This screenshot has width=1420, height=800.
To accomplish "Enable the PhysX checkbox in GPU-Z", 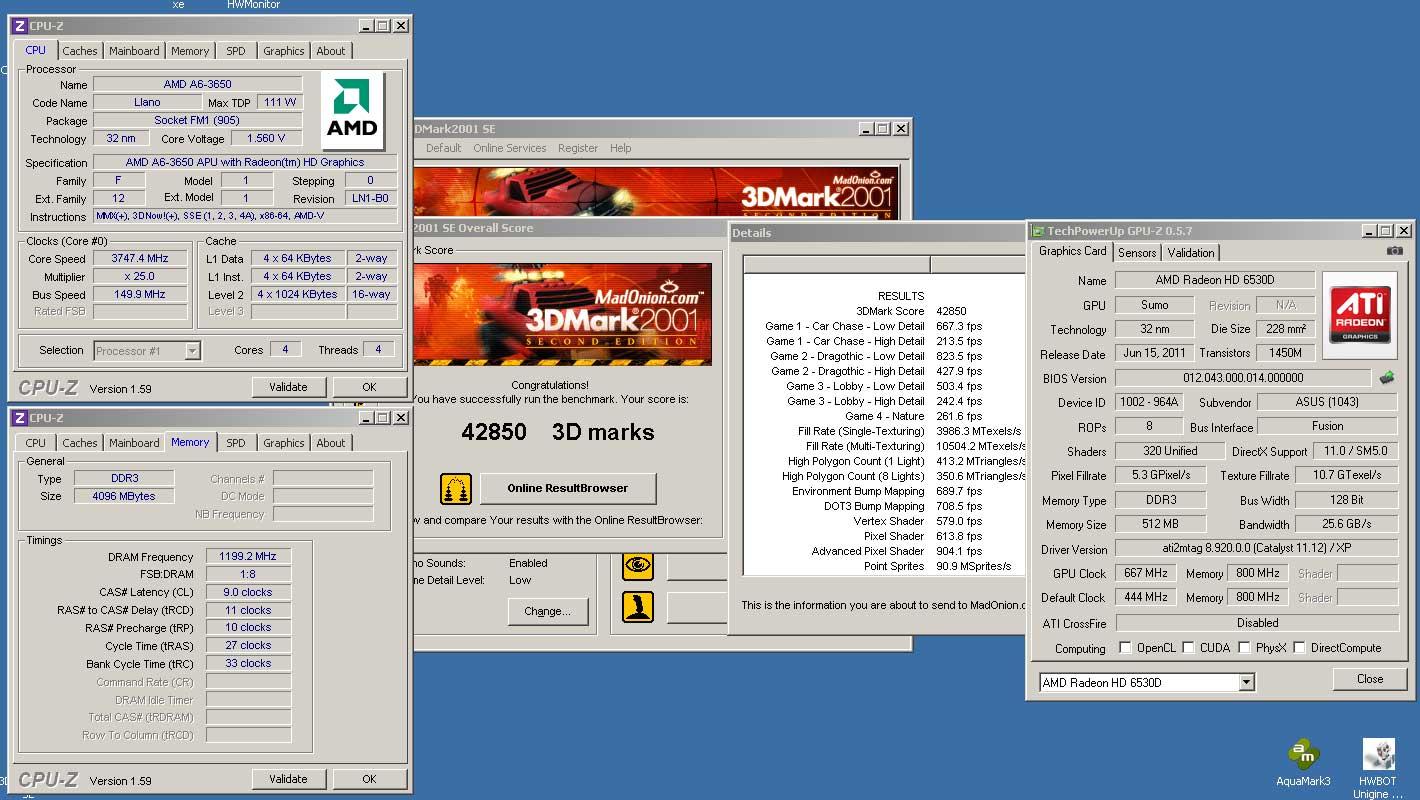I will 1244,648.
